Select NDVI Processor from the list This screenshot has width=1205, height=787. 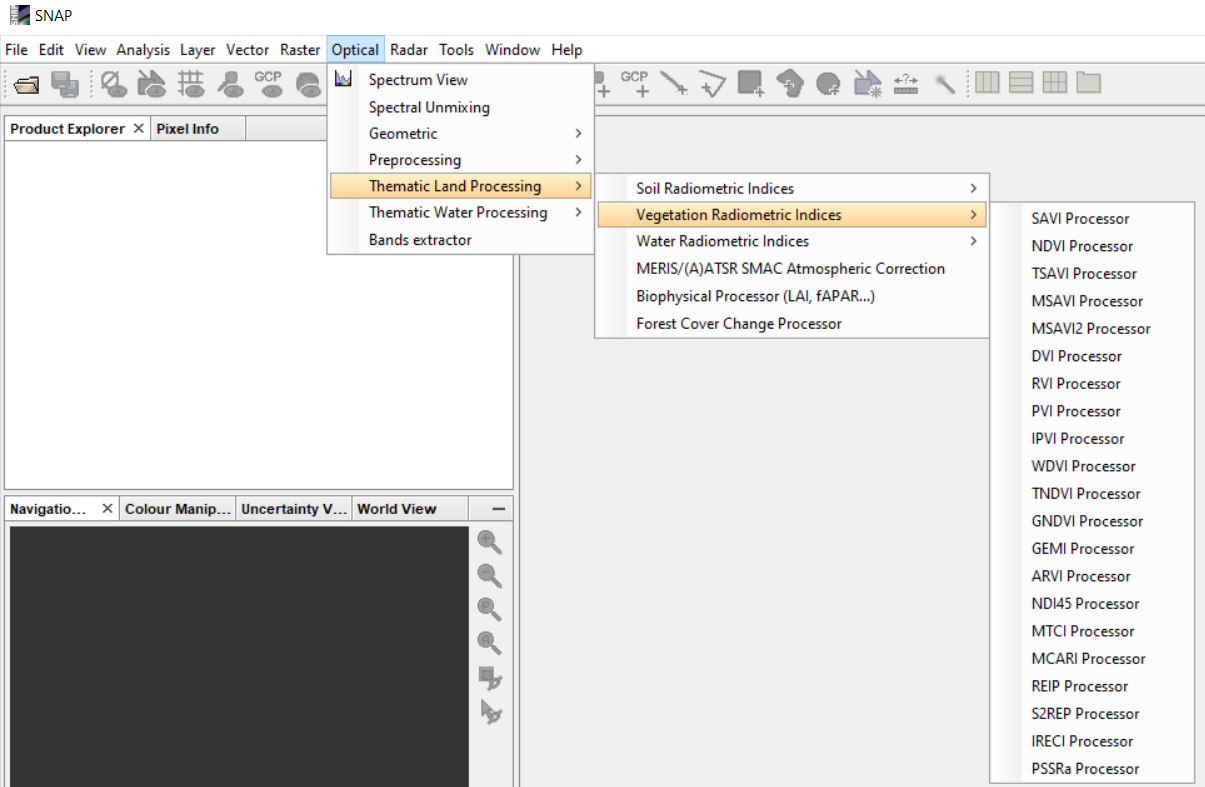pos(1082,246)
